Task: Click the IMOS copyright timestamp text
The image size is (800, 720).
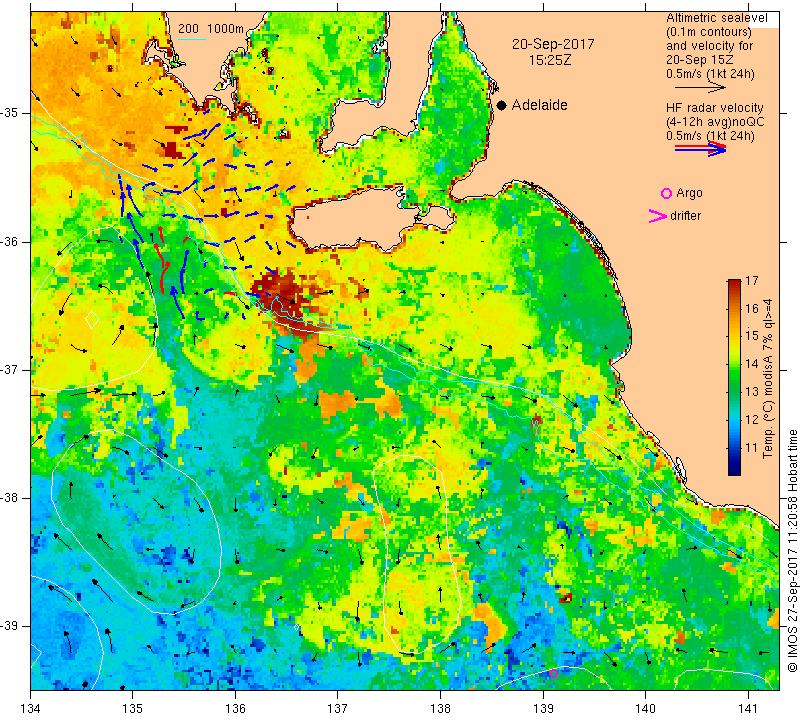Action: point(792,550)
